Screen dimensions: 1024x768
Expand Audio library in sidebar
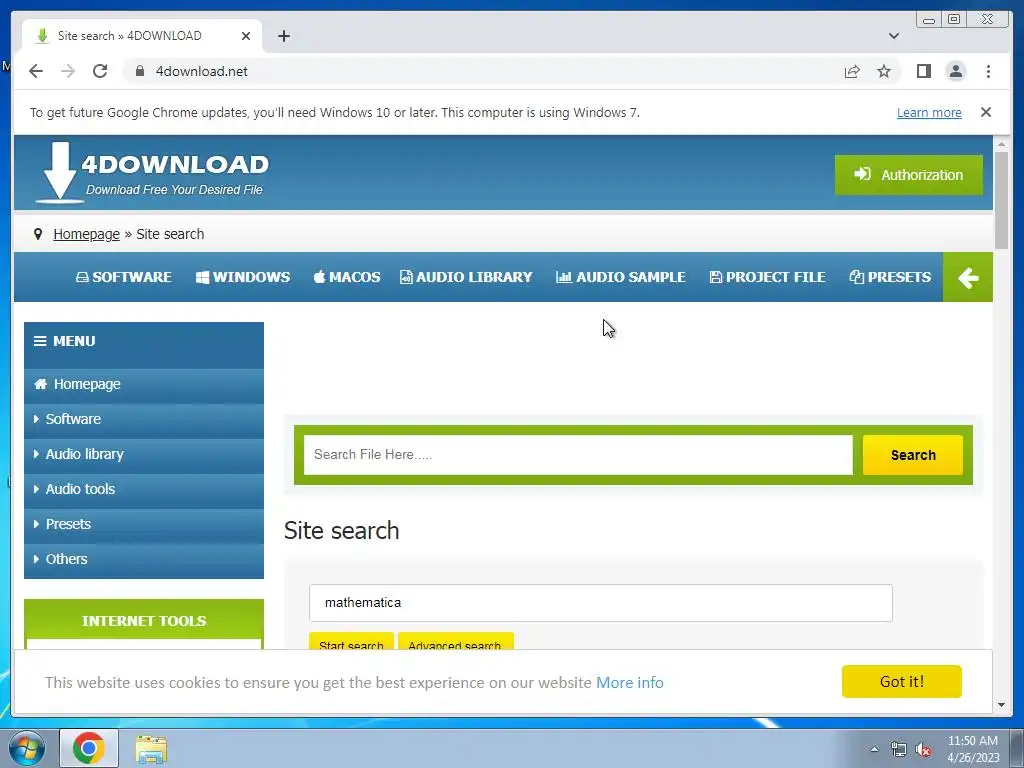[144, 454]
